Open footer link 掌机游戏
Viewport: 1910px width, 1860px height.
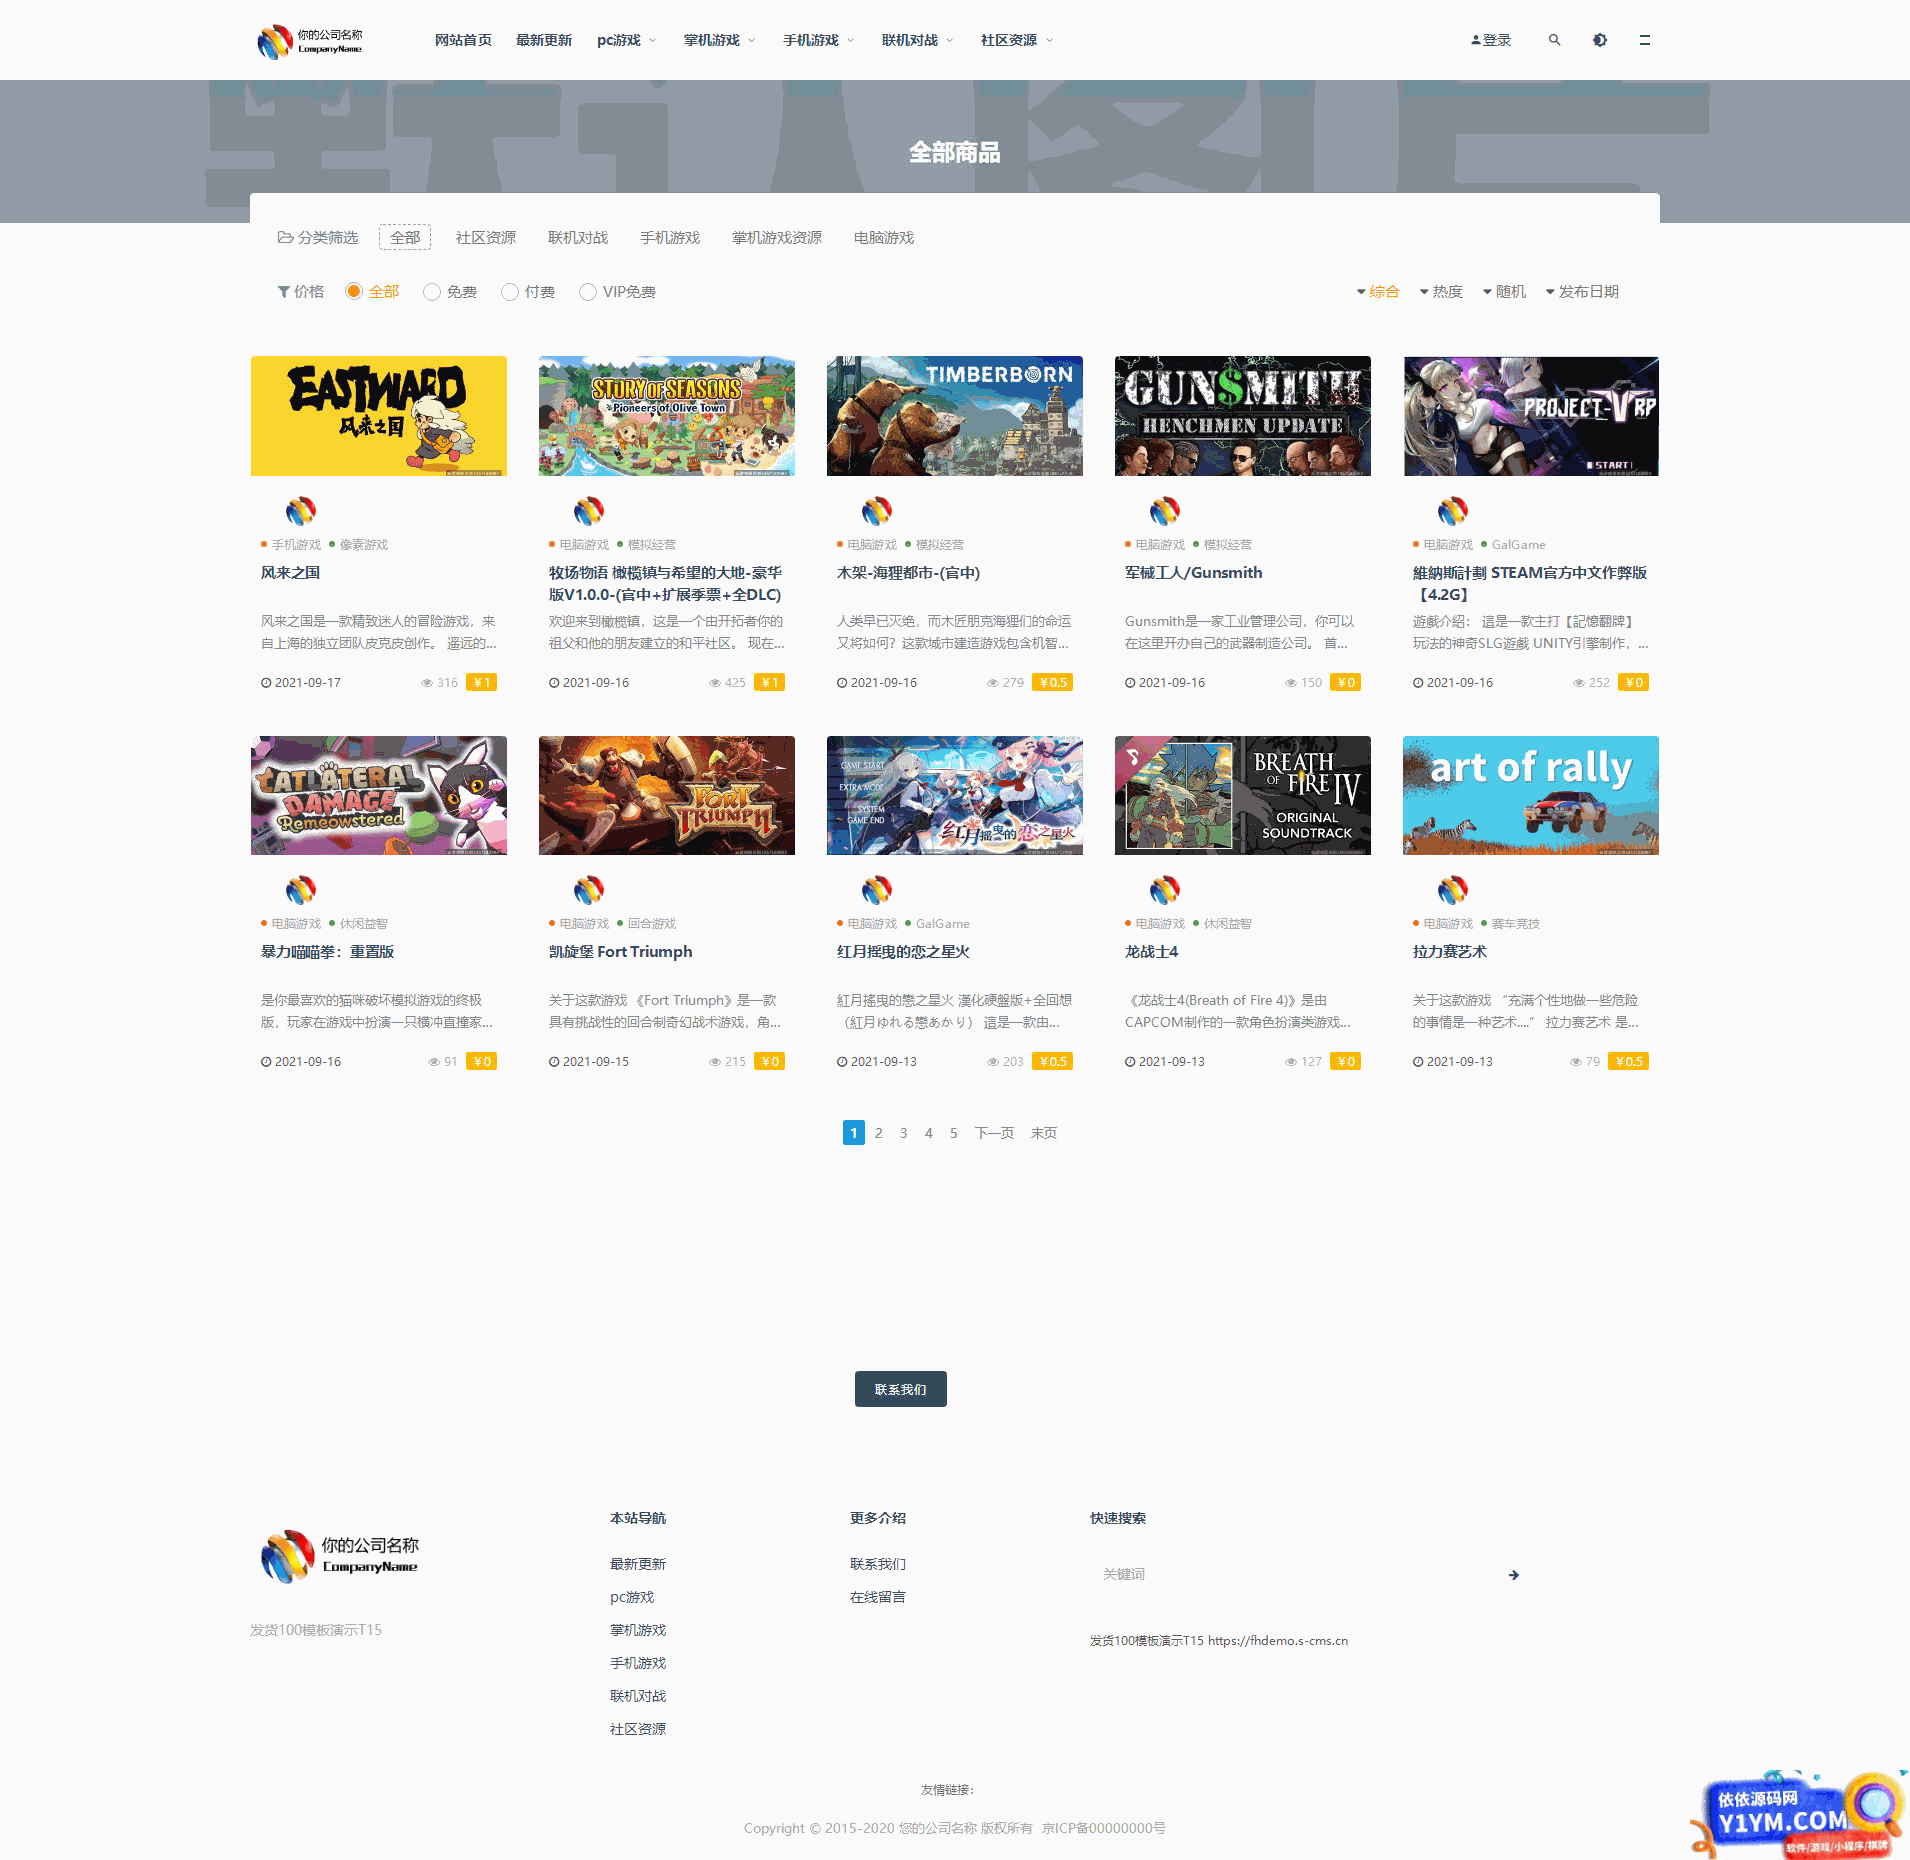638,1630
